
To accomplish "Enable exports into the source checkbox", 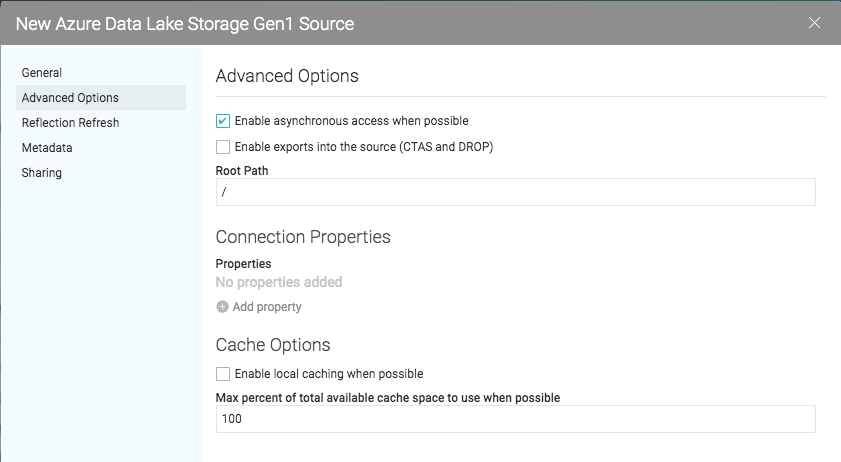I will click(223, 147).
